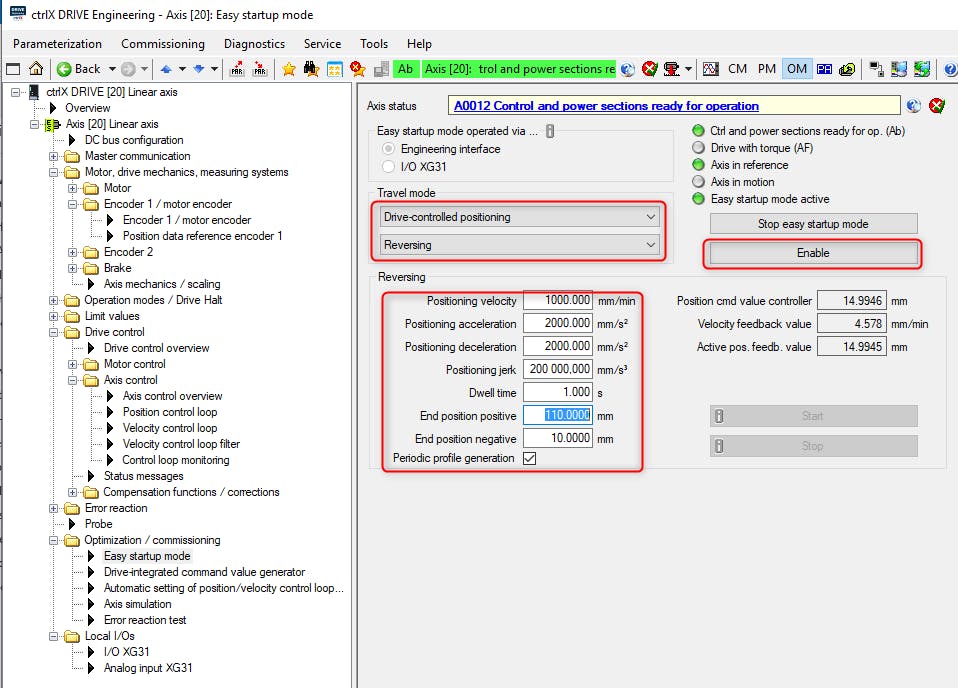Select the Engineering interface radio button
958x688 pixels.
tap(388, 149)
